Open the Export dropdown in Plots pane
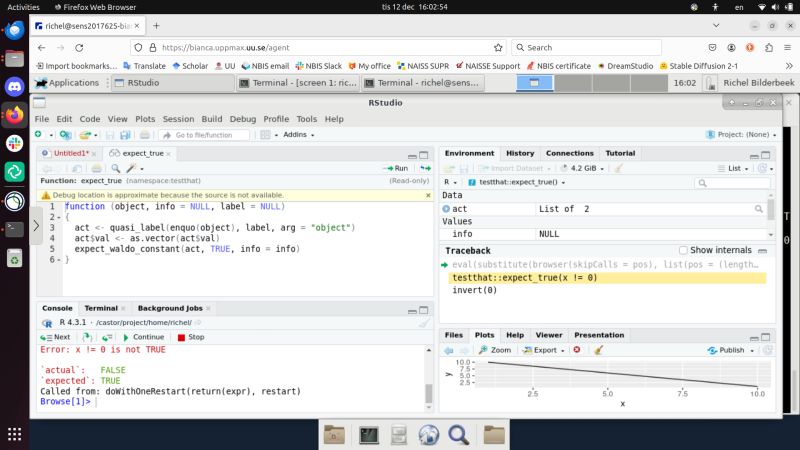Screen dimensions: 800x450 [544, 350]
